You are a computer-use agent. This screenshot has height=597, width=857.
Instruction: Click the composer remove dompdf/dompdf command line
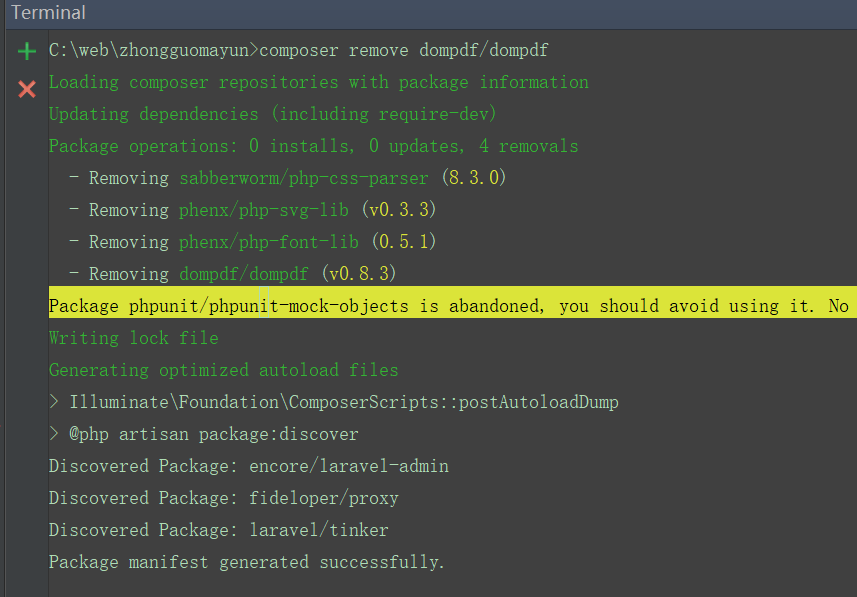point(298,50)
